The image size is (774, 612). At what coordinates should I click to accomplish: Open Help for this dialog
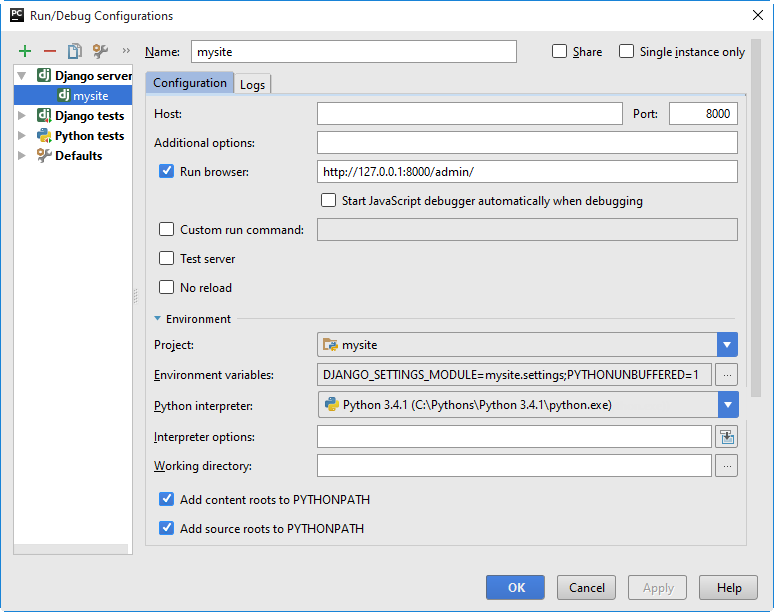729,587
